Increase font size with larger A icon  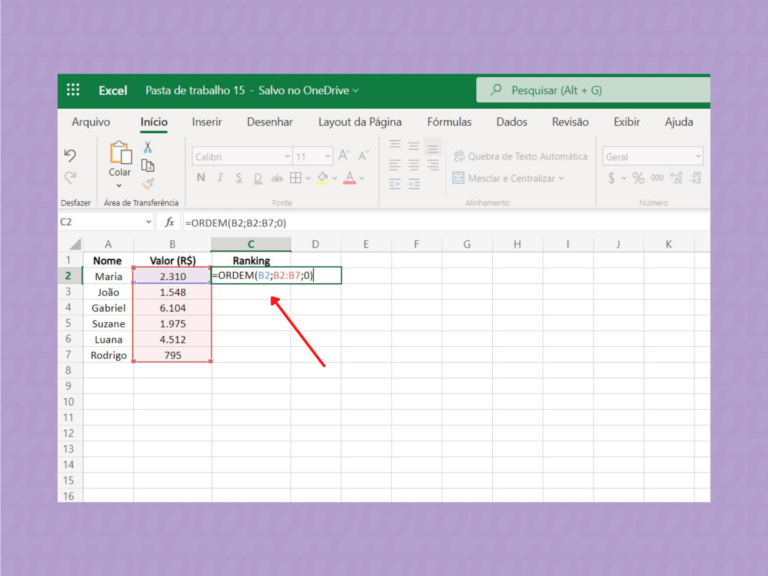click(x=344, y=156)
